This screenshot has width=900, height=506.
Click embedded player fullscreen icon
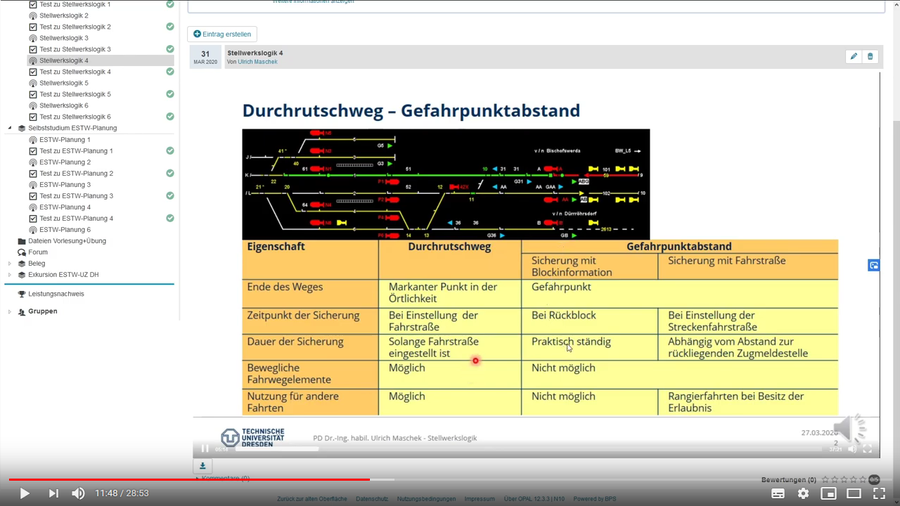(x=867, y=449)
